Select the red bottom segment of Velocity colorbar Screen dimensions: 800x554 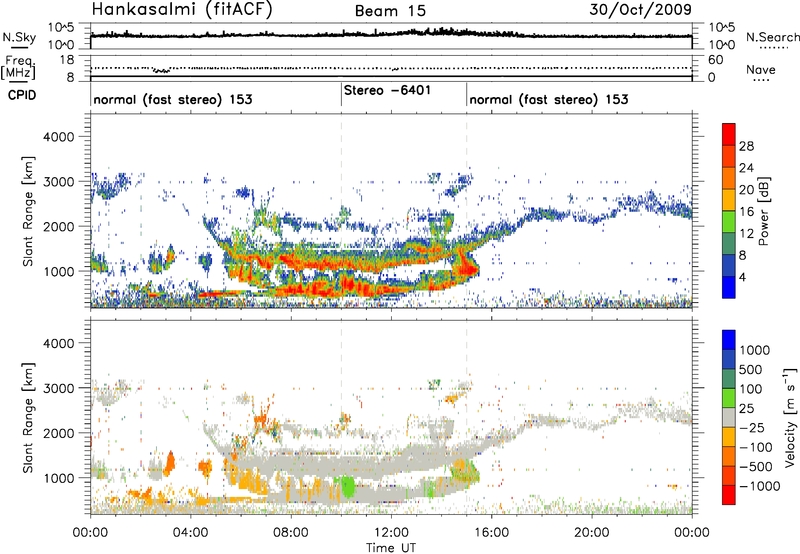[x=729, y=495]
